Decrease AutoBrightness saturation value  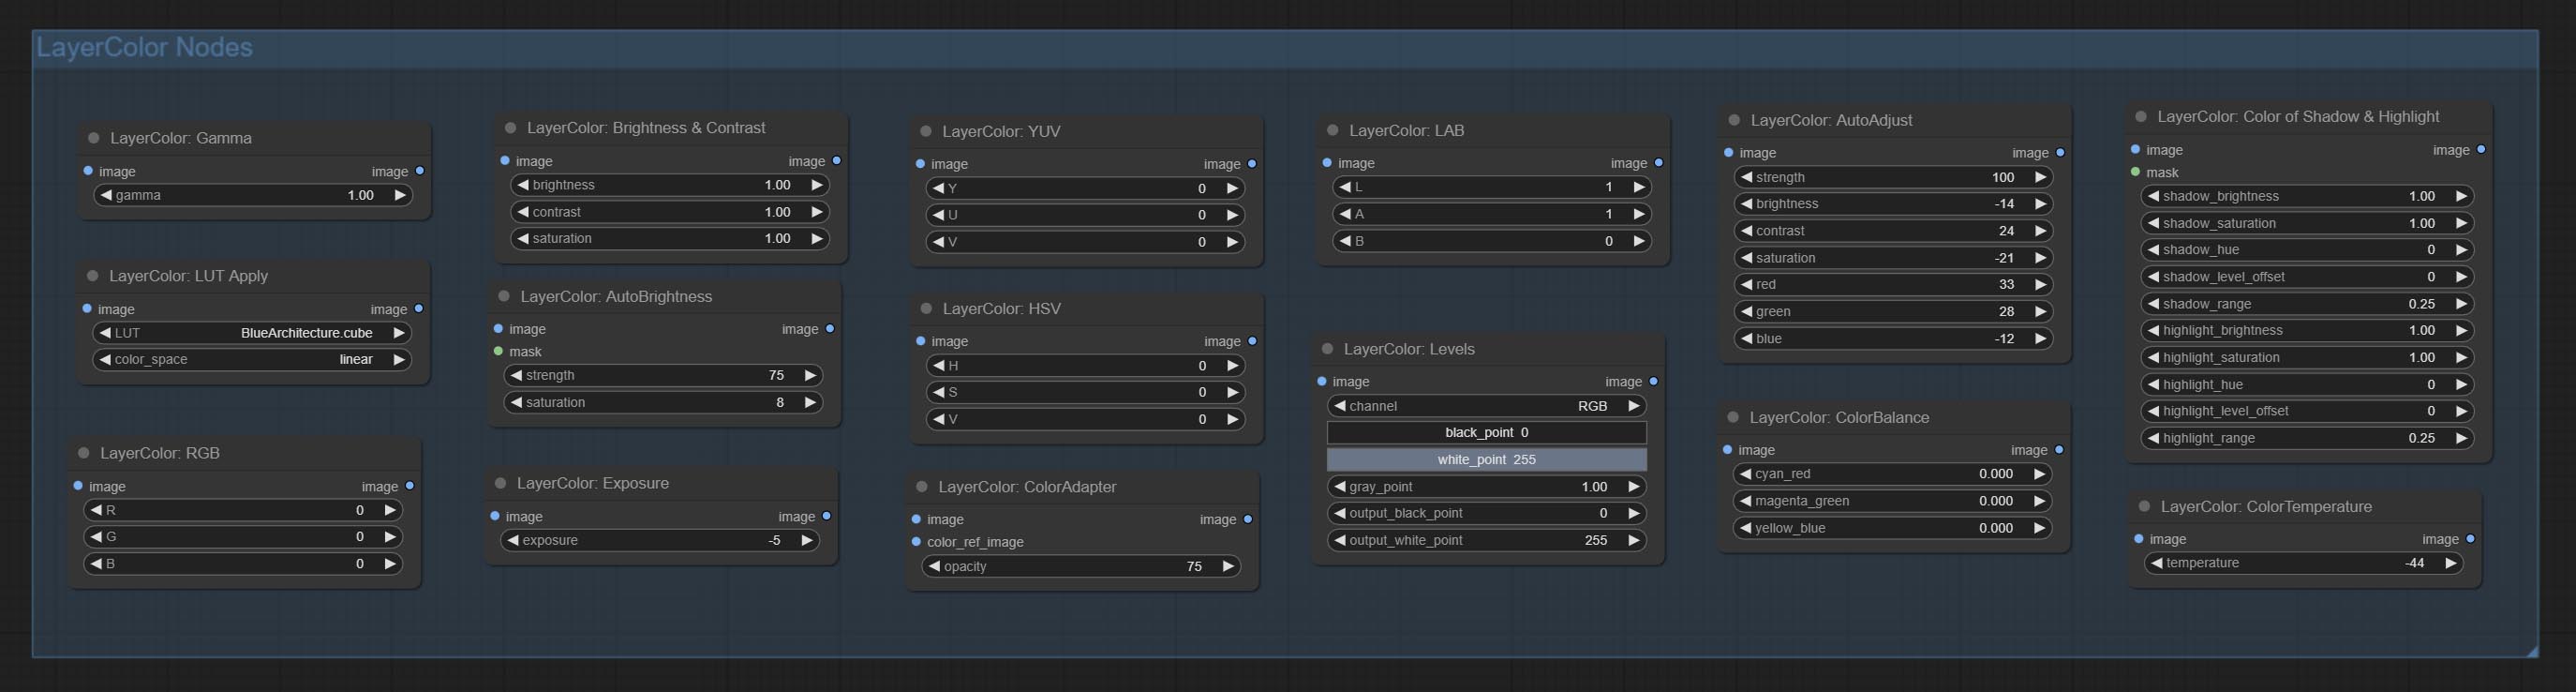pyautogui.click(x=516, y=402)
